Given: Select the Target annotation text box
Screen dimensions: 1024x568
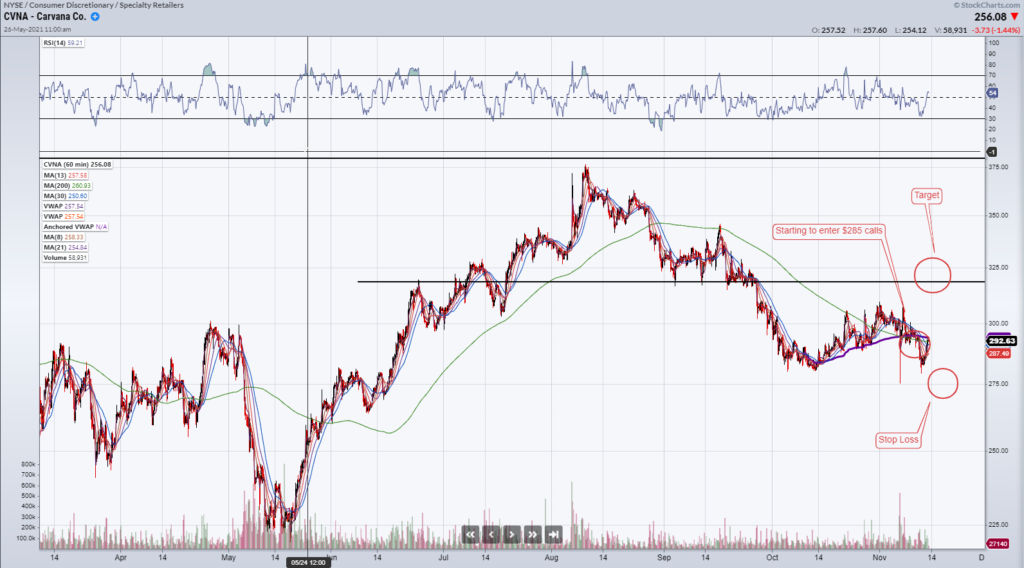Looking at the screenshot, I should (x=927, y=195).
